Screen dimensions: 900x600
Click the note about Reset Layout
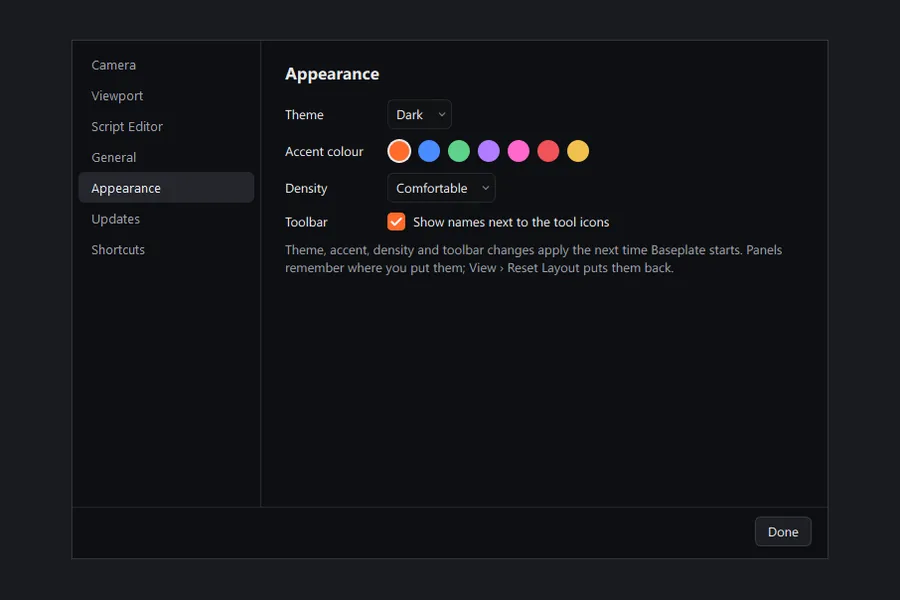tap(533, 259)
